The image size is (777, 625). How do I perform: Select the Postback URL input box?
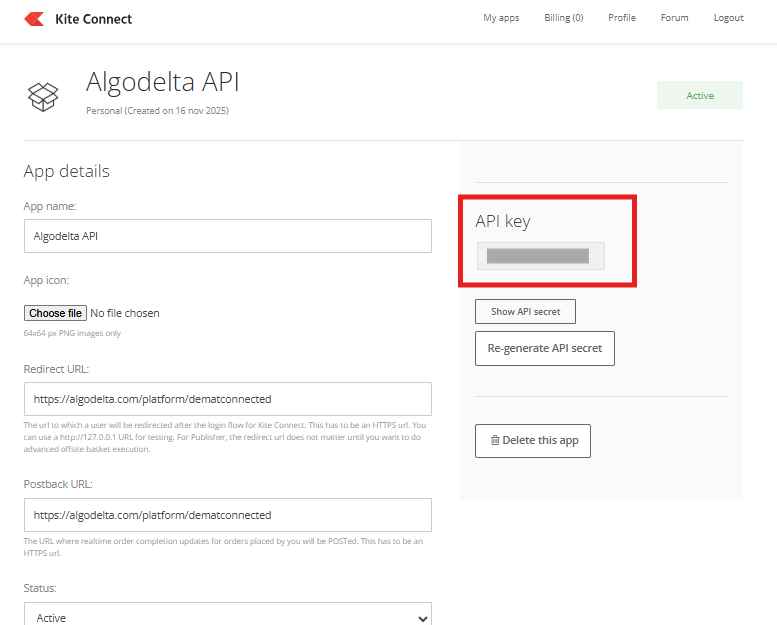point(228,515)
